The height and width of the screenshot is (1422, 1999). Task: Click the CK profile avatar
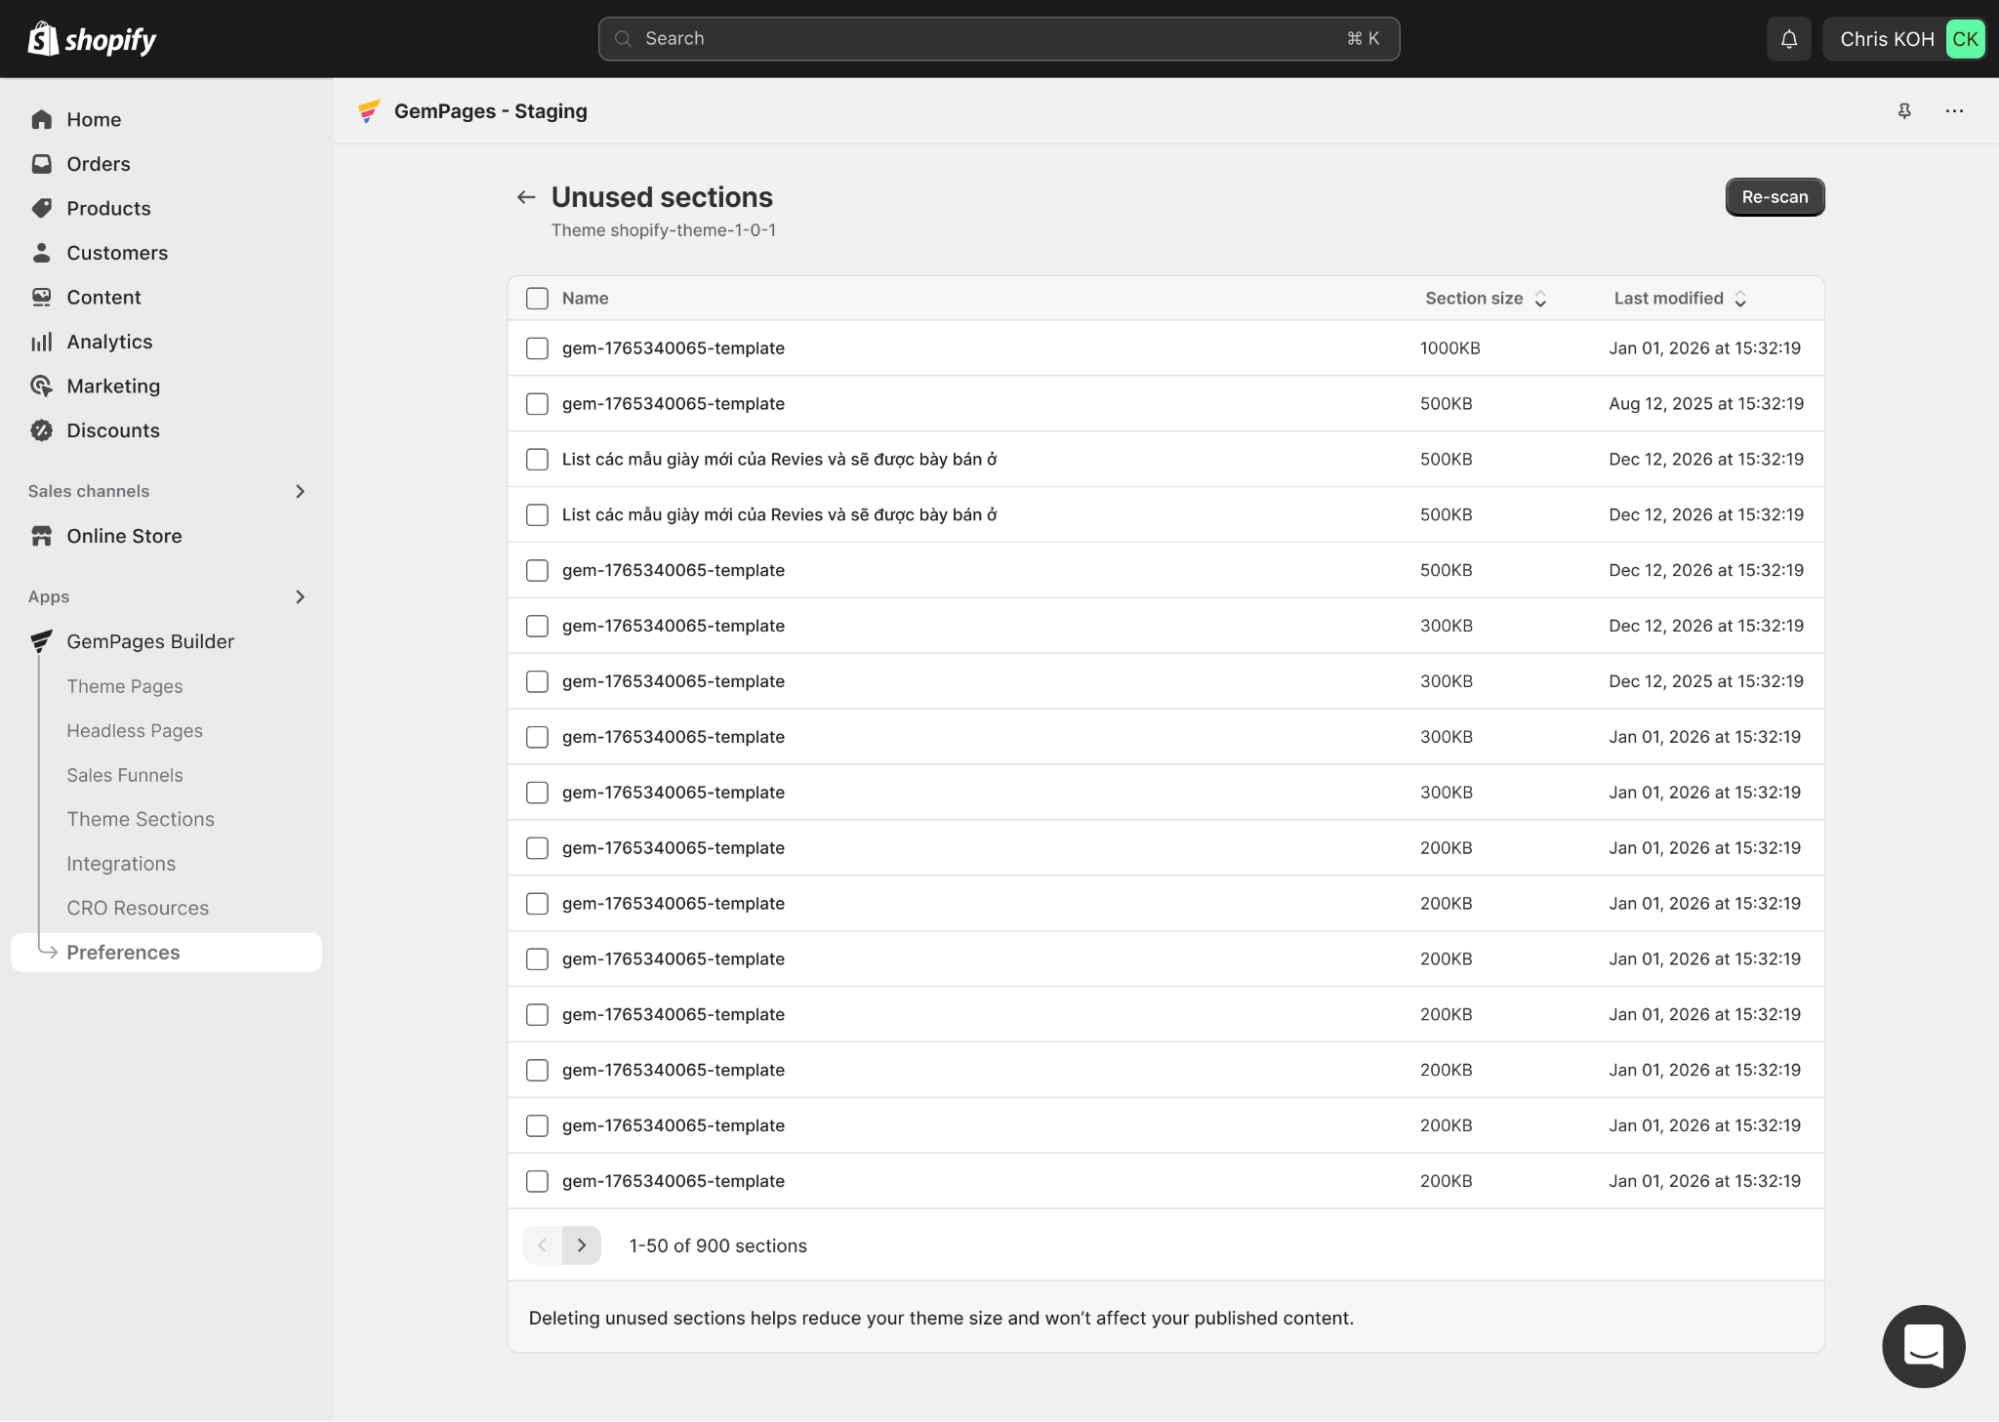[x=1964, y=39]
